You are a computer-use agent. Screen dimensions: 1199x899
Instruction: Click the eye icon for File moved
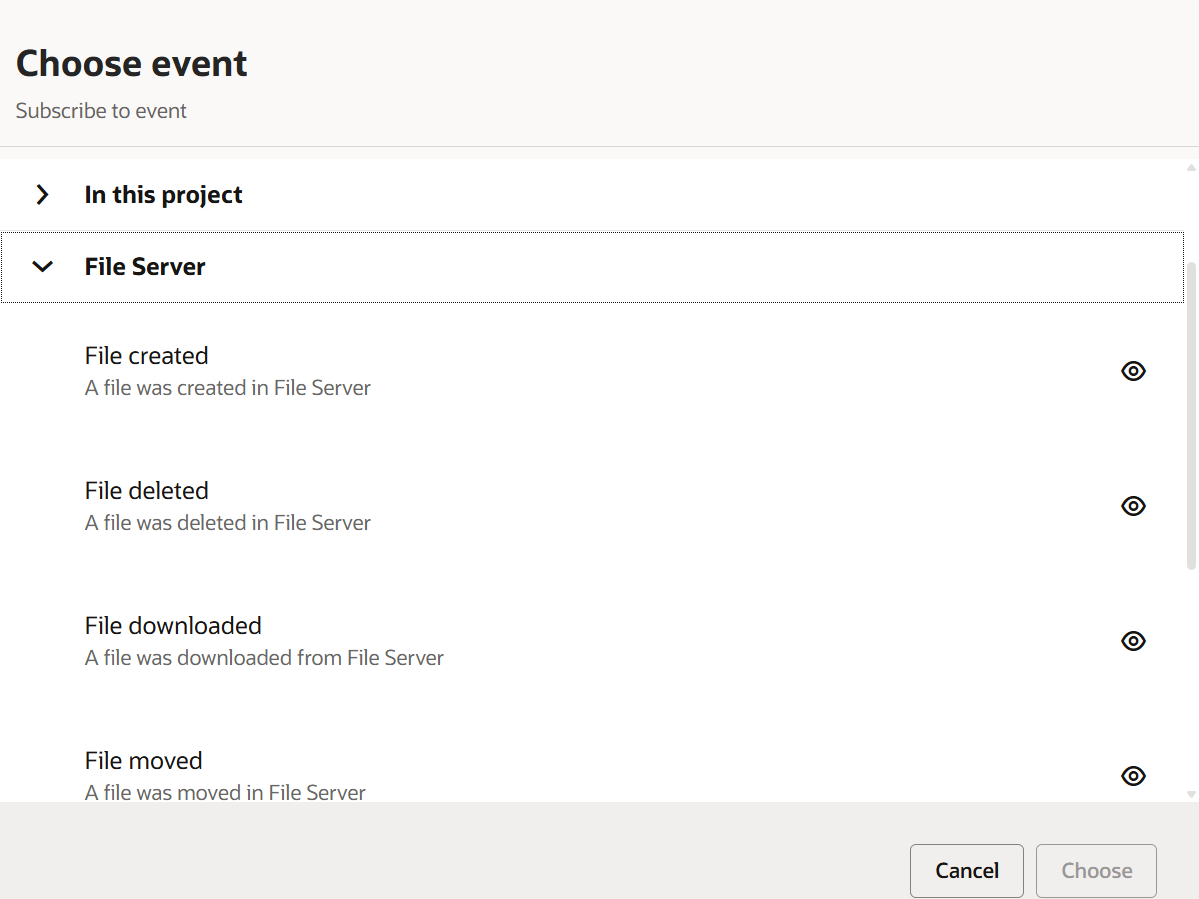[1133, 776]
